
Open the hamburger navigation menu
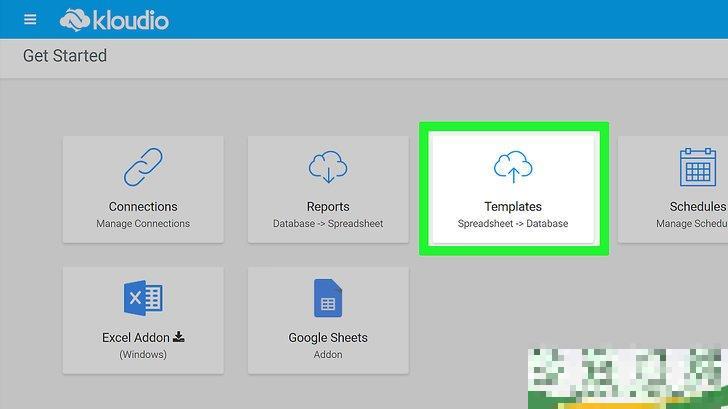[x=30, y=20]
